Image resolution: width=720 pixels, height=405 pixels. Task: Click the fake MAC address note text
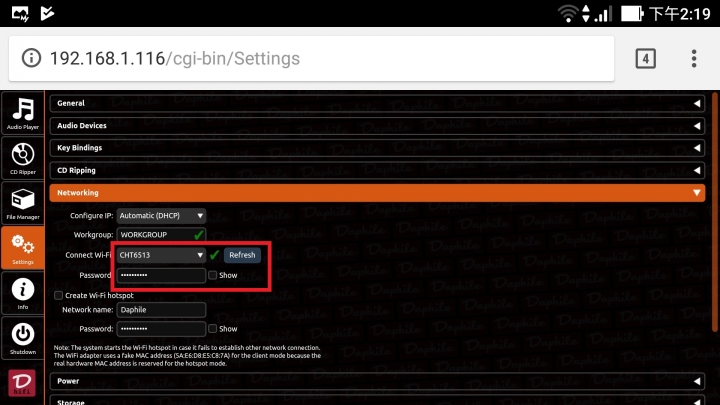tap(187, 355)
